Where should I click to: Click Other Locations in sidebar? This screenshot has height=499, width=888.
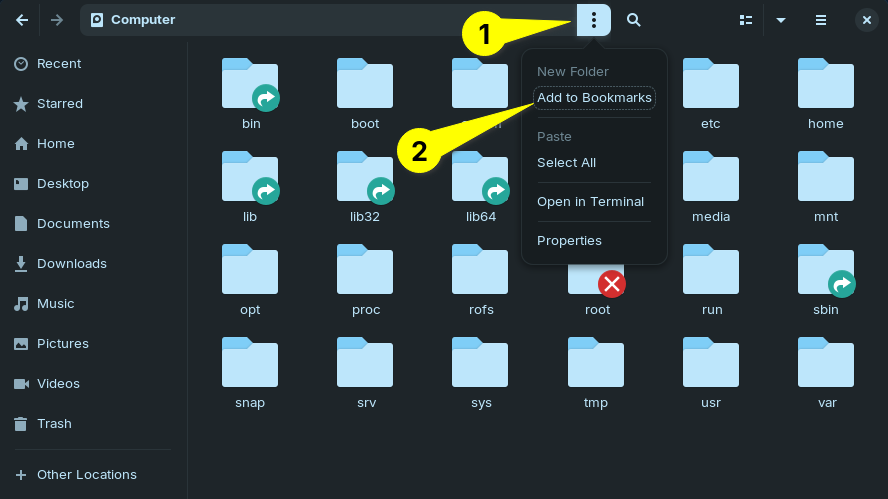(x=86, y=475)
